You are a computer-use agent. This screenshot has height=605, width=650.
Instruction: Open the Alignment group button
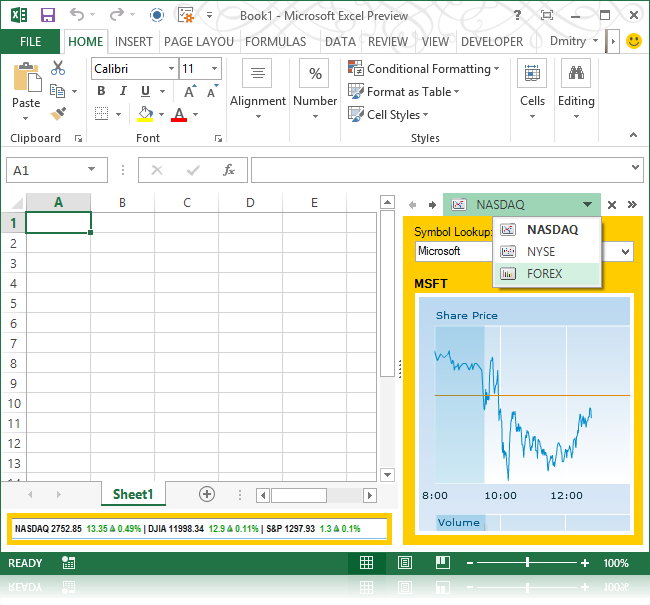(257, 90)
